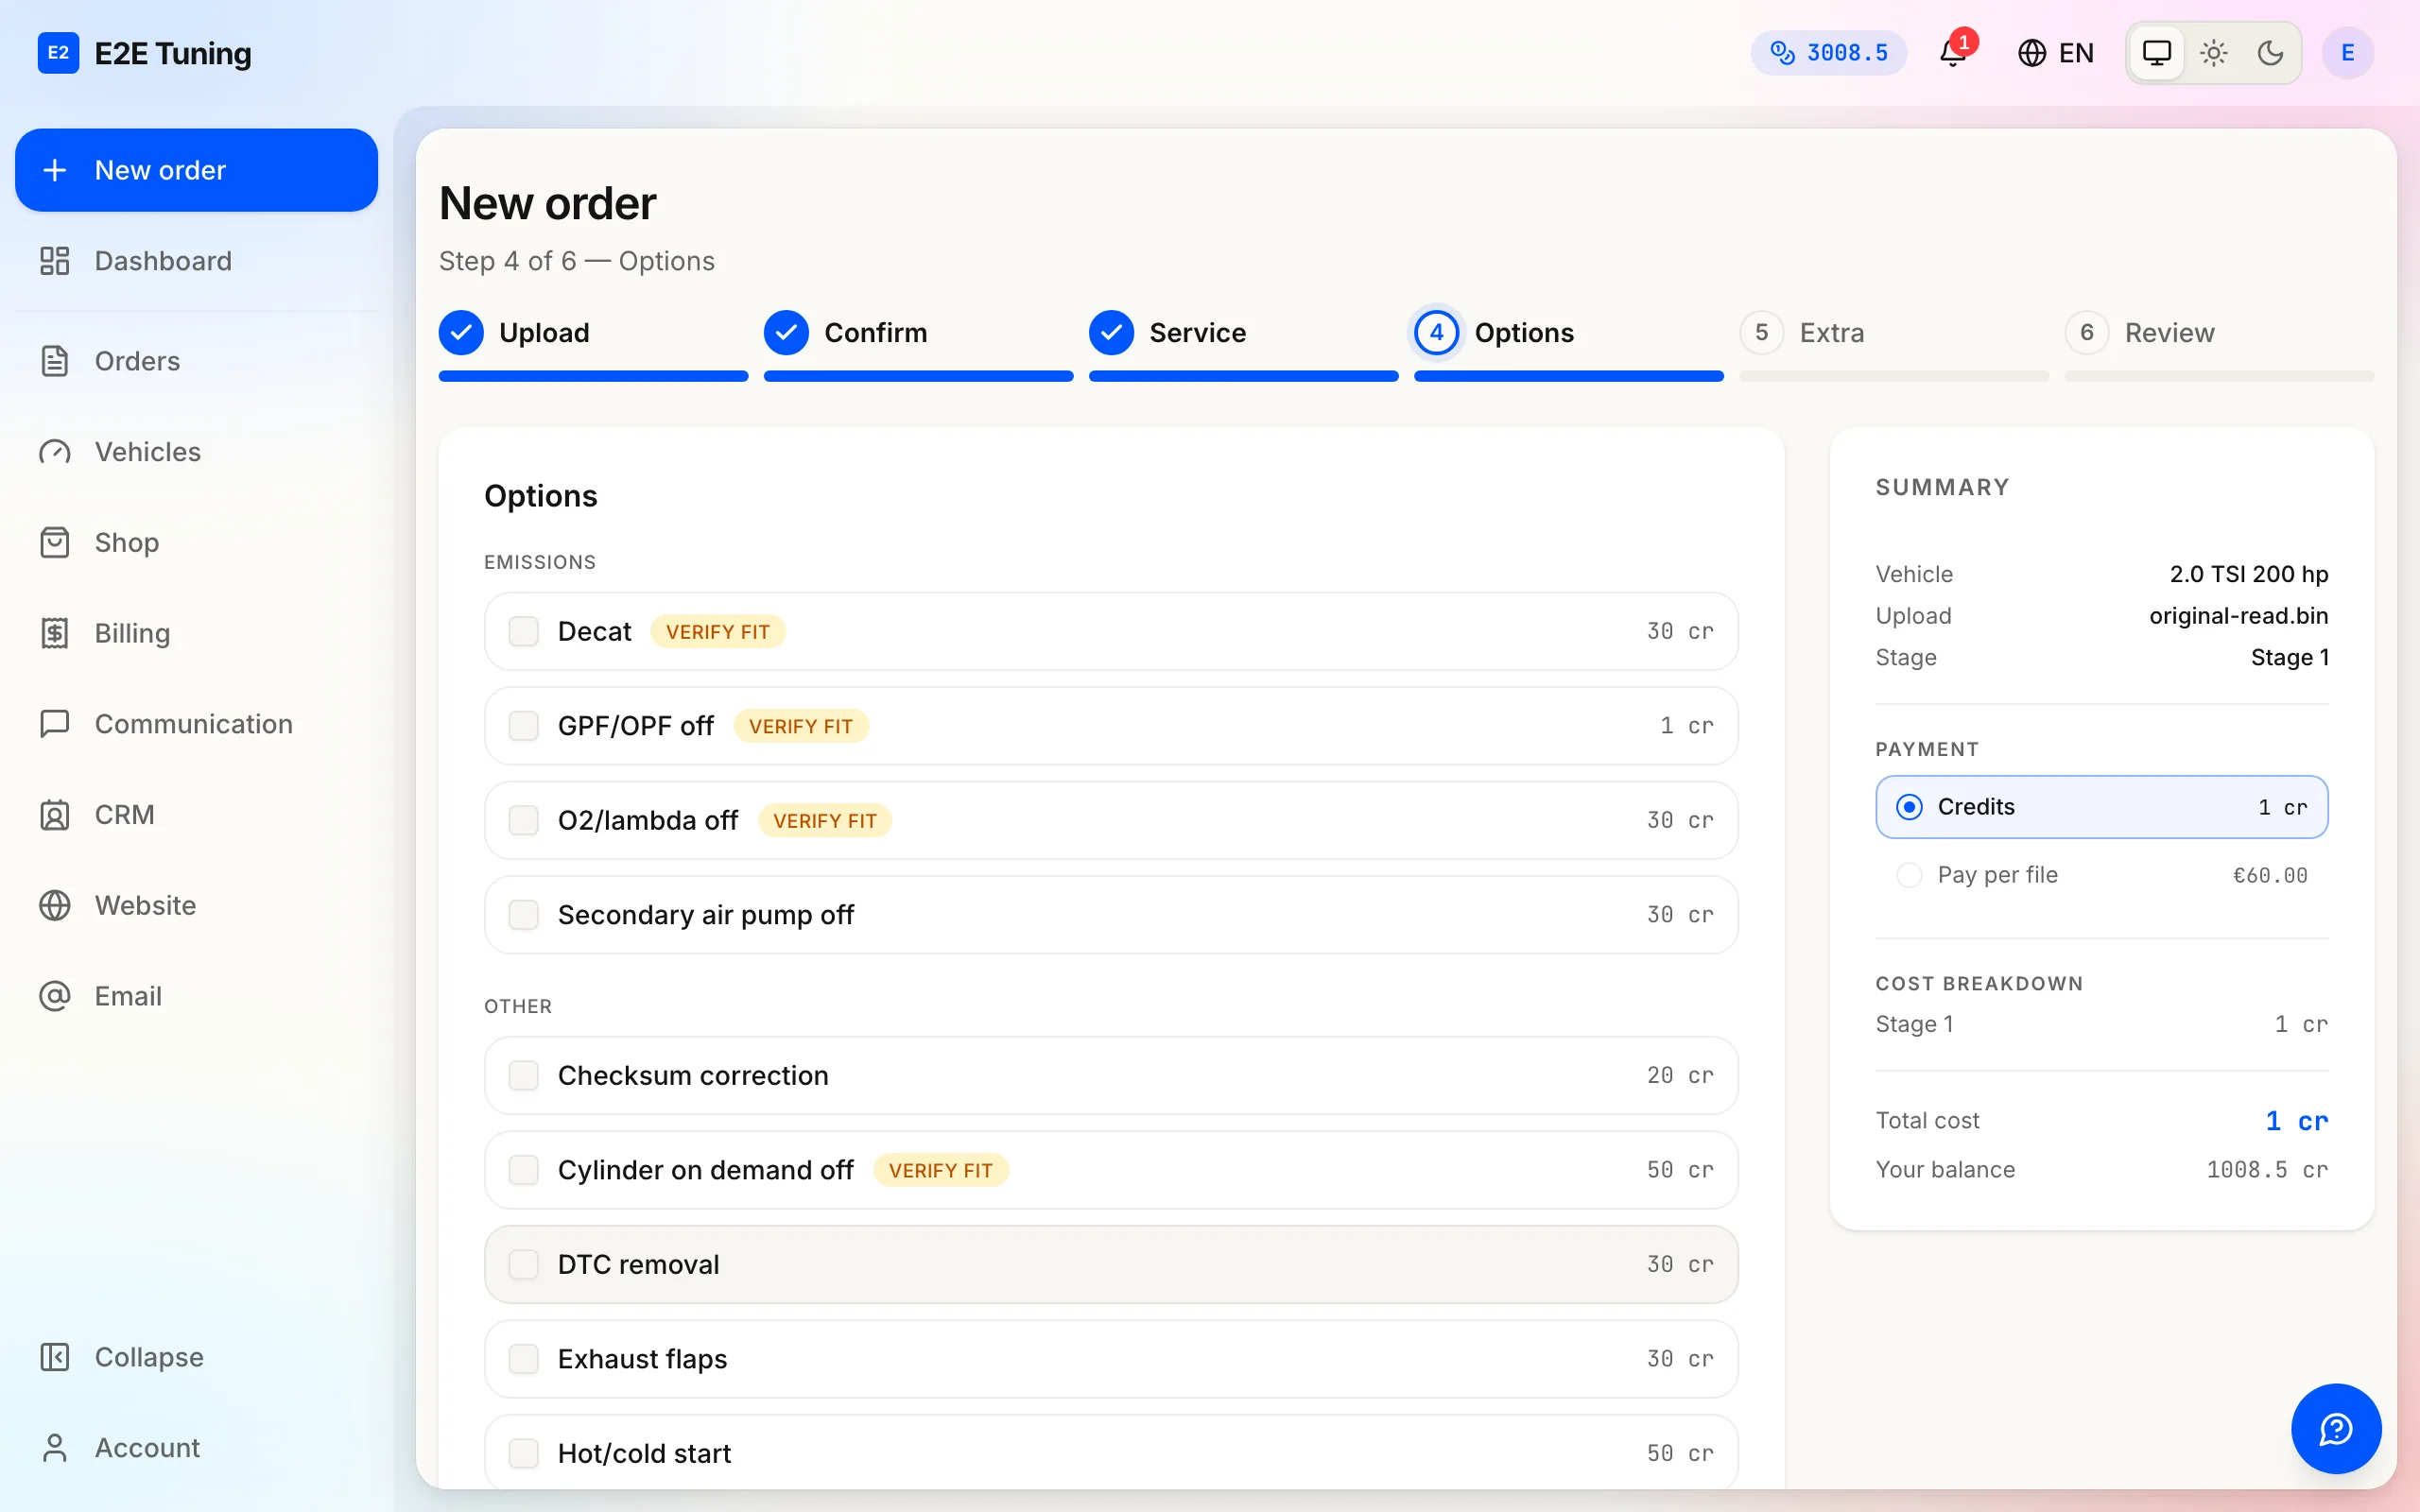Switch to dark theme moon icon
Viewport: 2420px width, 1512px height.
(x=2271, y=53)
